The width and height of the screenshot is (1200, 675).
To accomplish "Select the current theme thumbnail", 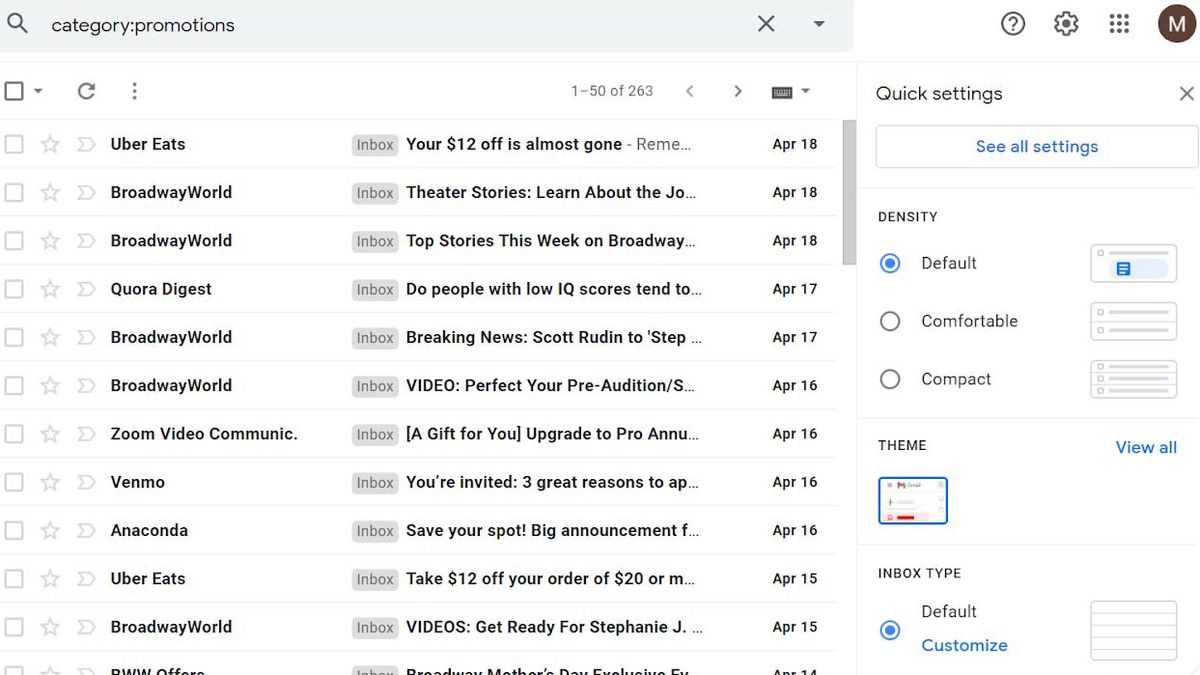I will click(x=912, y=502).
